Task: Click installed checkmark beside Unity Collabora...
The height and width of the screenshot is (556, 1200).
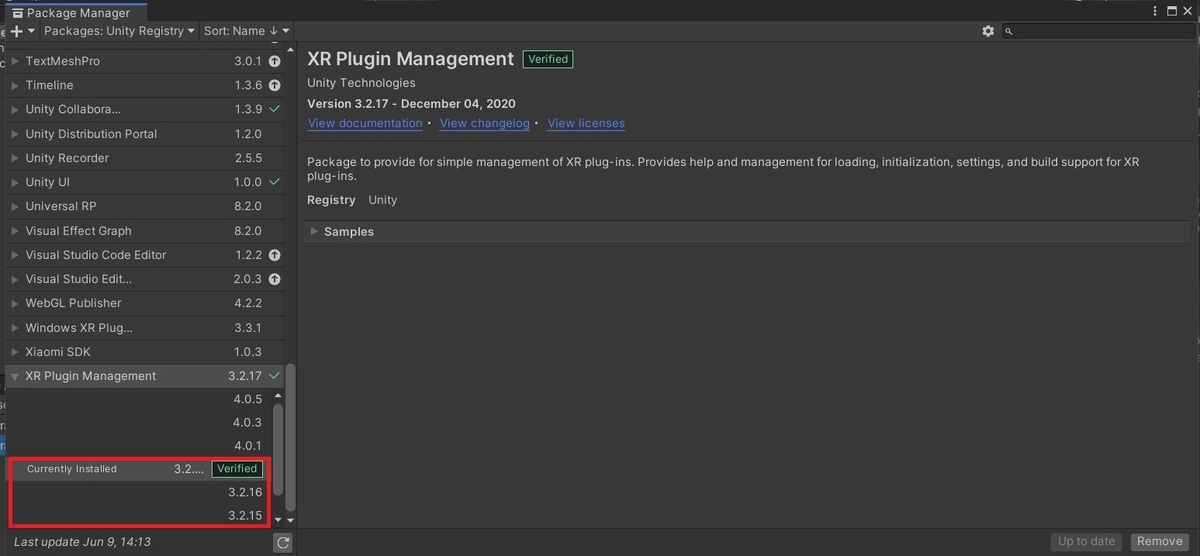Action: click(x=274, y=109)
